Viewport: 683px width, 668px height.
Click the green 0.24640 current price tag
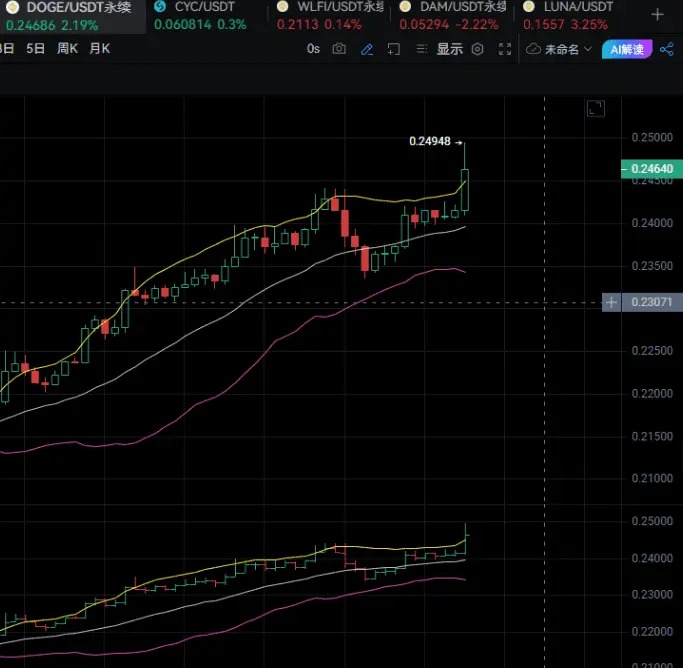click(x=652, y=169)
